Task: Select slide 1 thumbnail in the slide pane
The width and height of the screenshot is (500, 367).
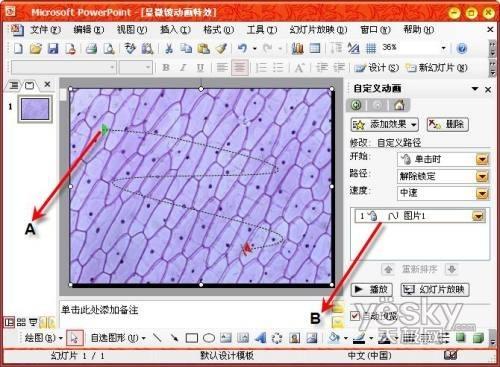Action: [x=35, y=109]
